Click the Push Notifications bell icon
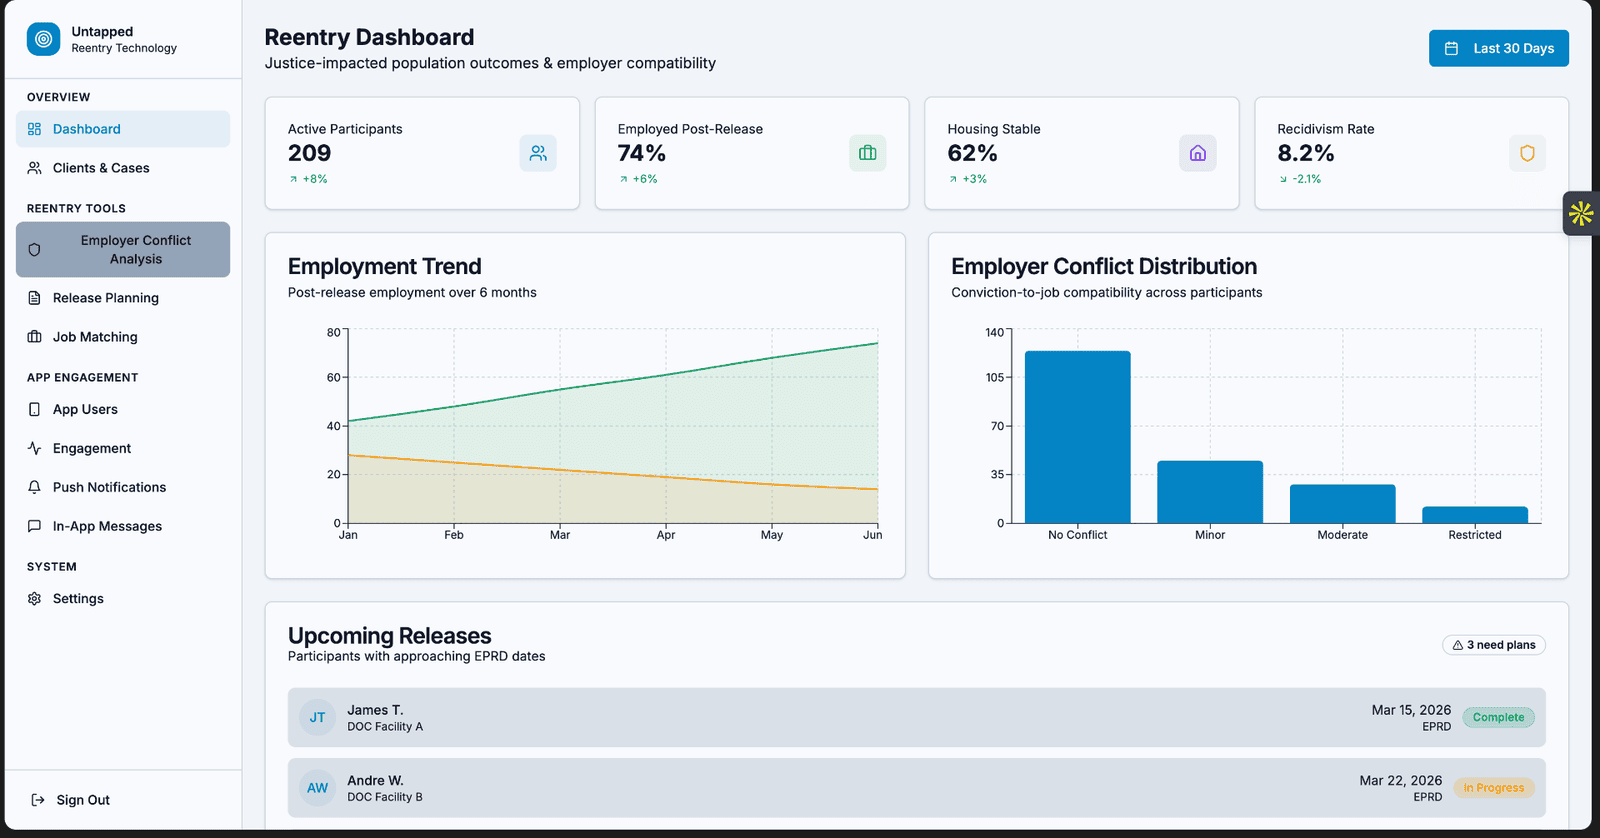The image size is (1600, 838). tap(34, 487)
